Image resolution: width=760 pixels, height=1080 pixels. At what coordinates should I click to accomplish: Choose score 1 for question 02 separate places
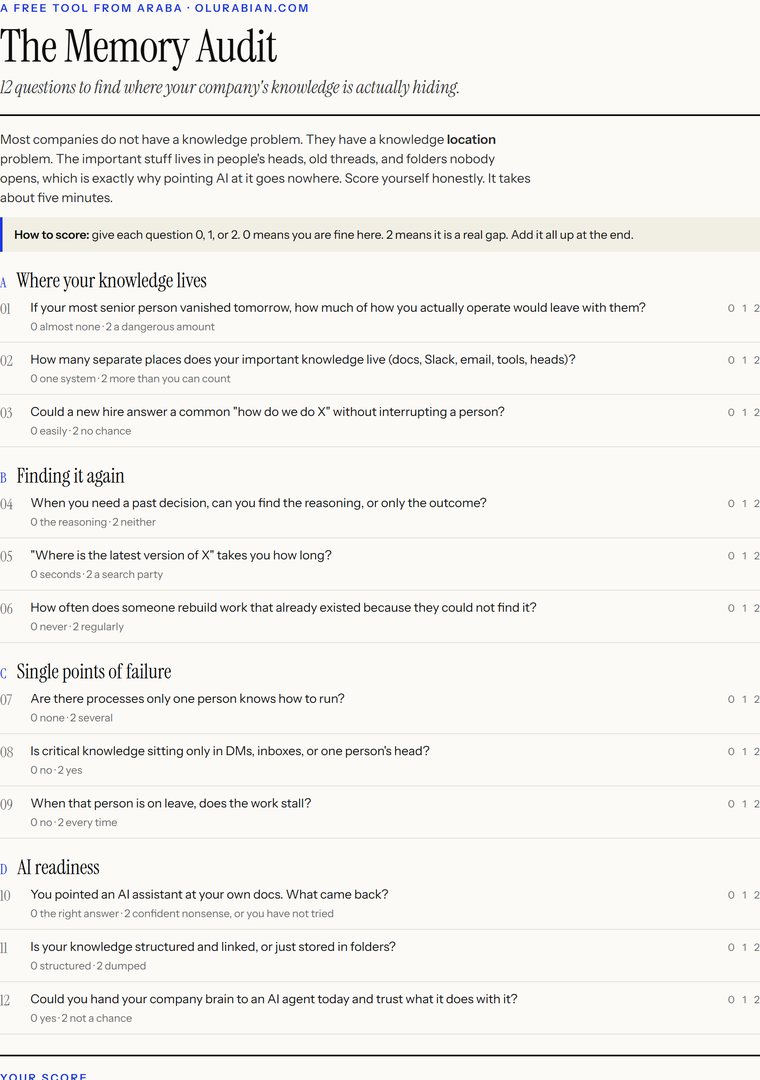[744, 360]
